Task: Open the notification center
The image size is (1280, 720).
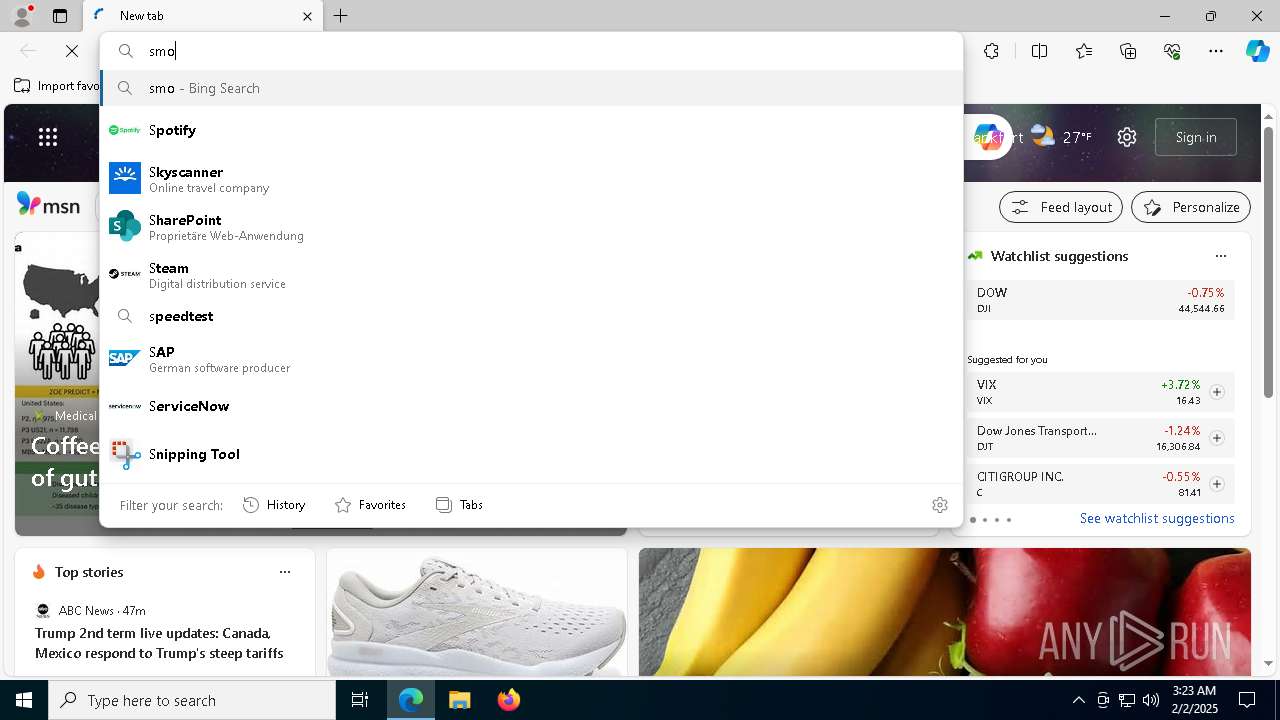Action: 1247,700
